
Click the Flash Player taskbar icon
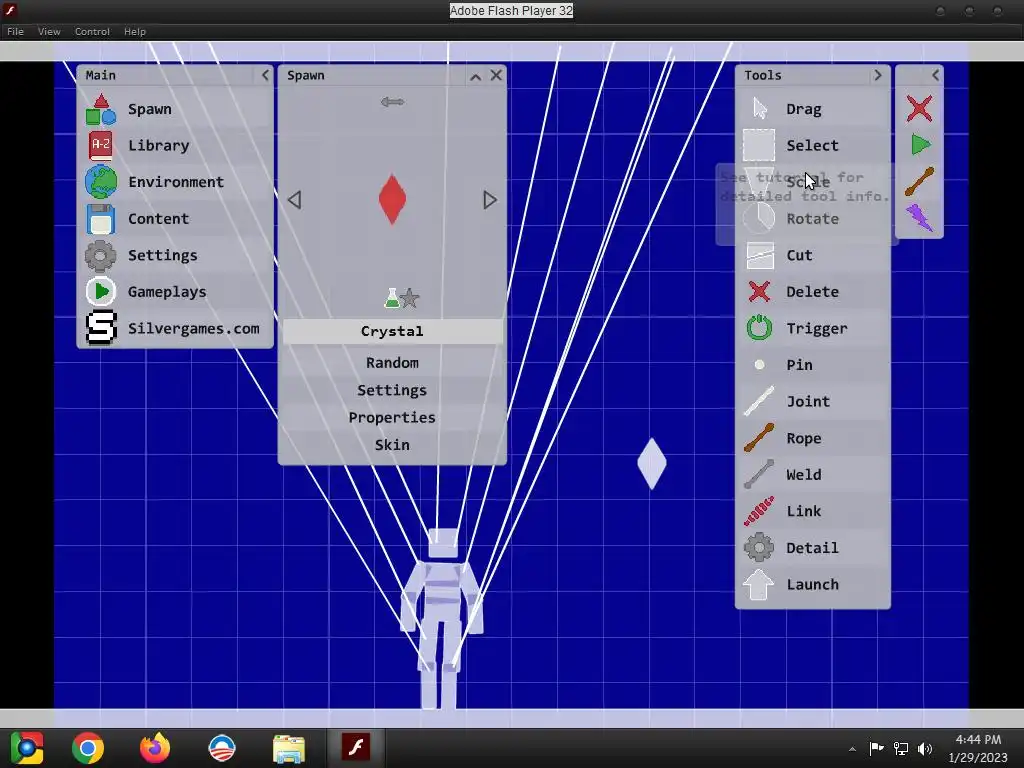click(356, 747)
